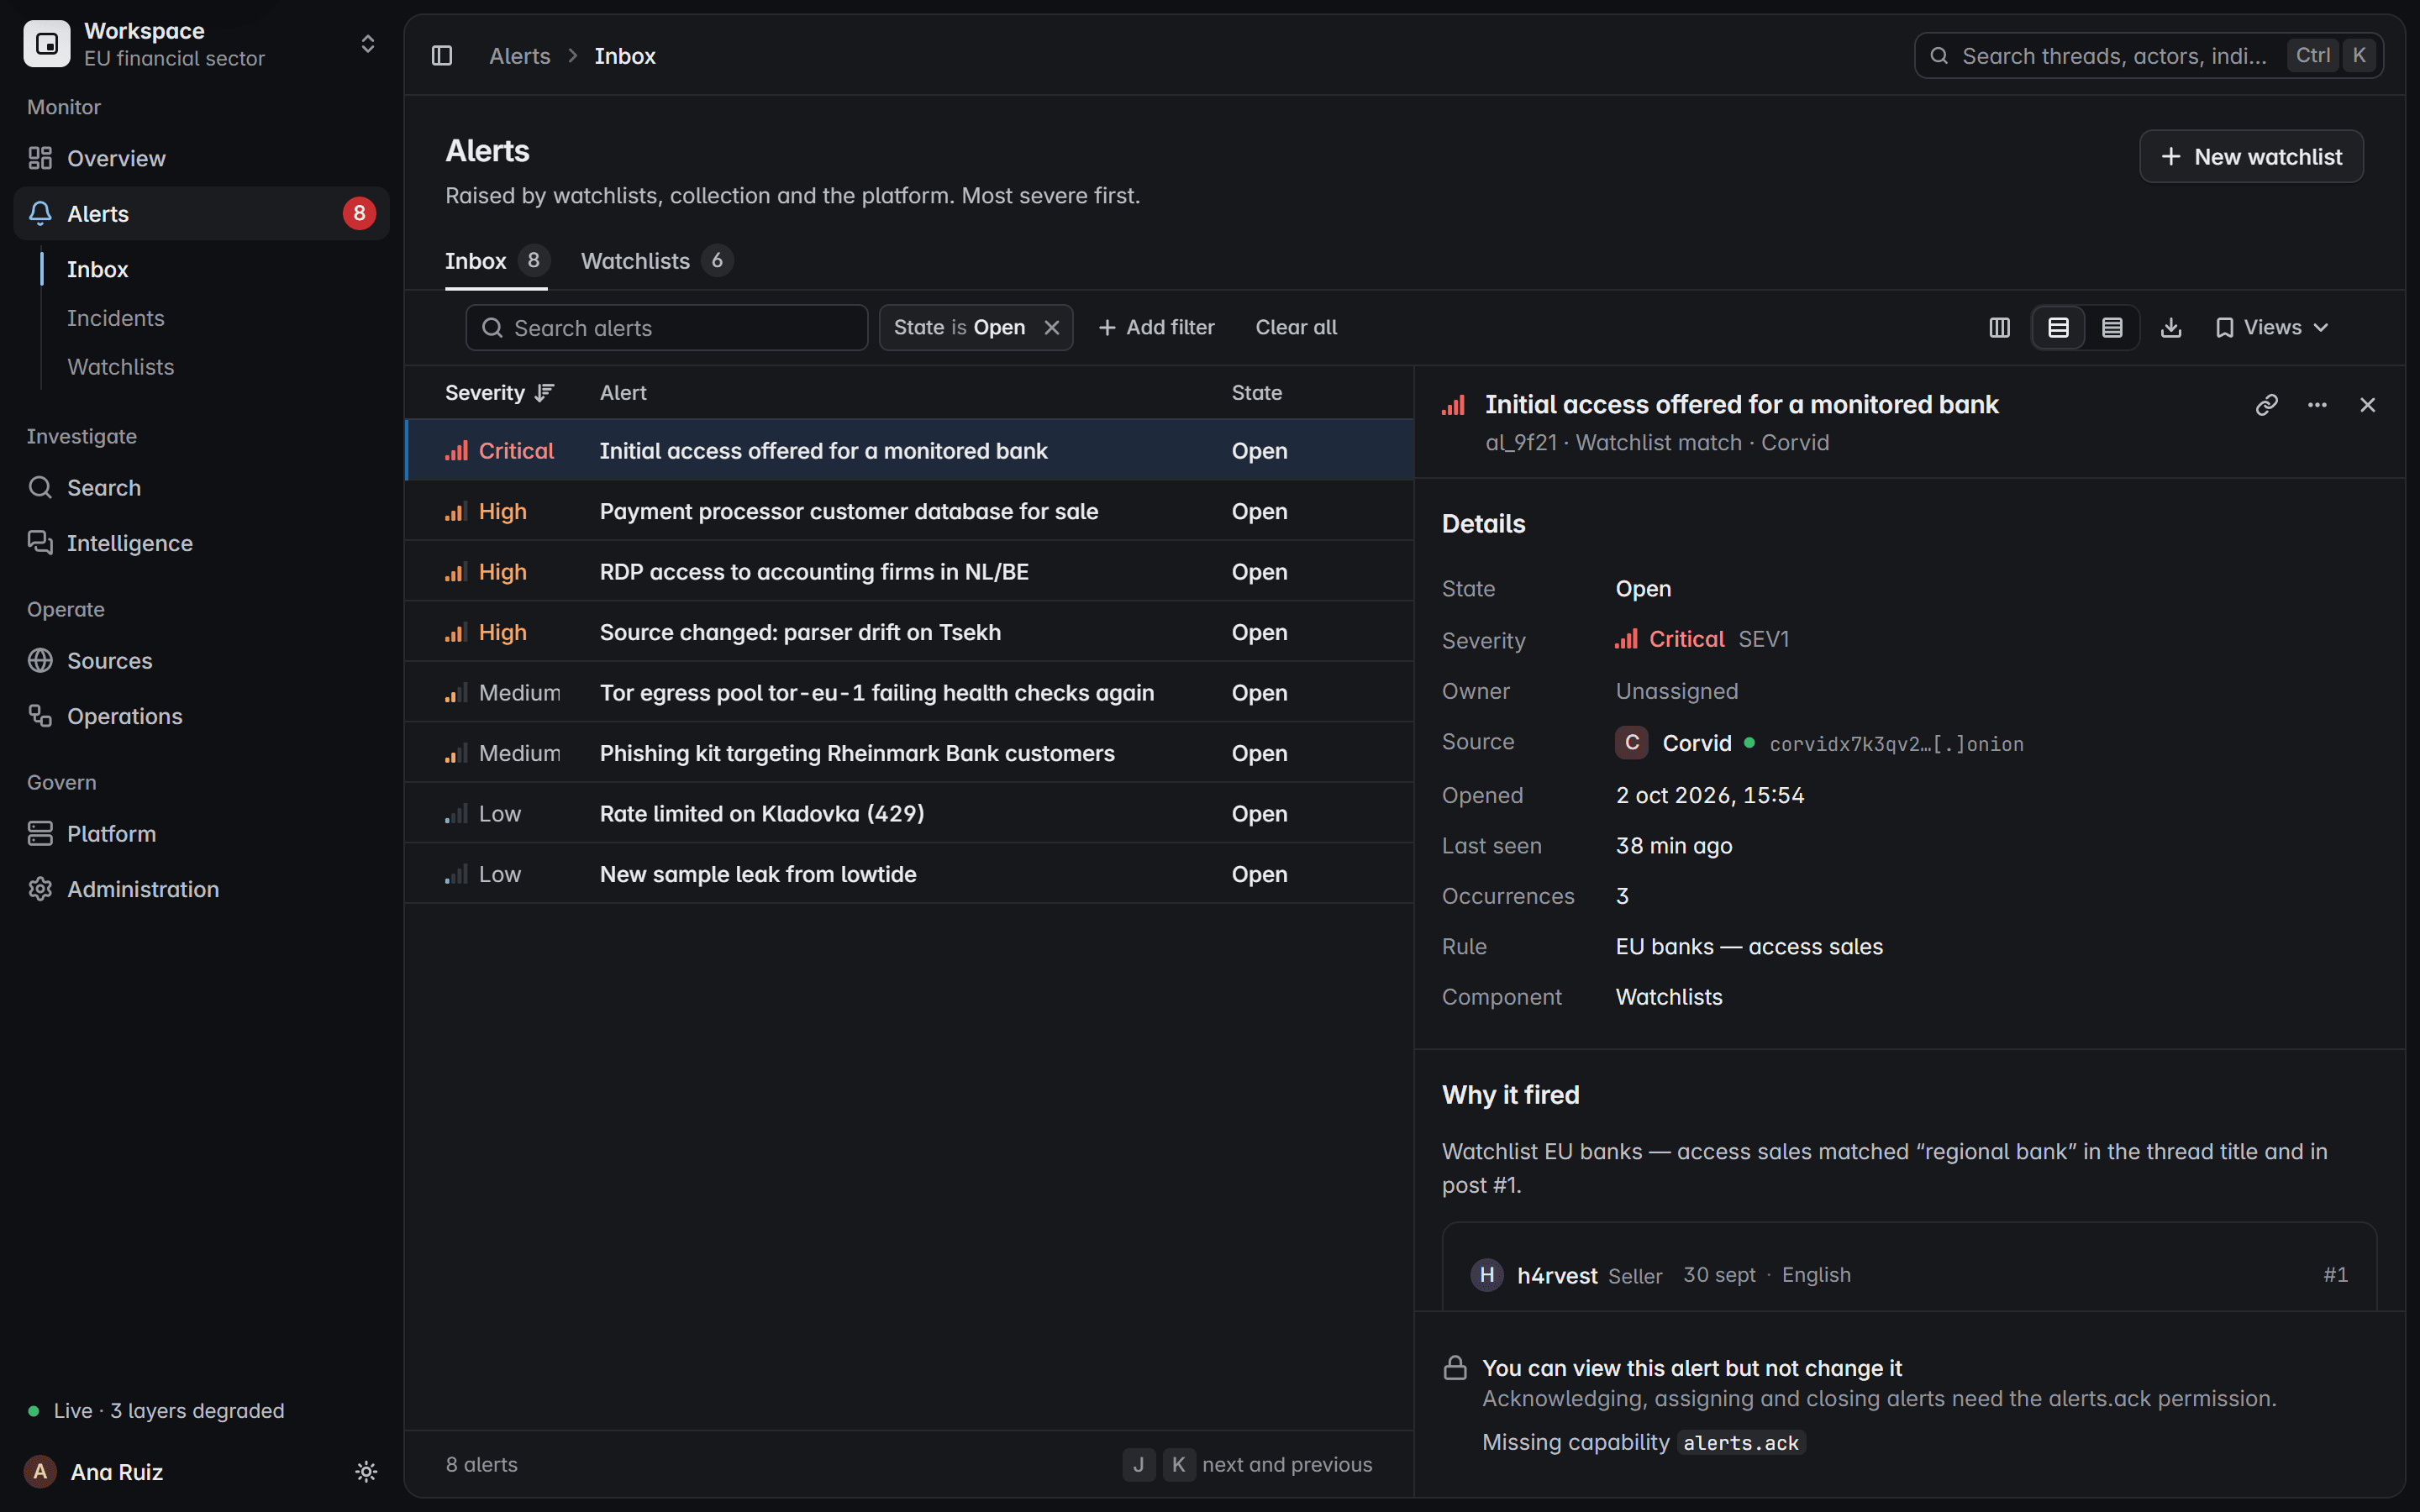This screenshot has width=2420, height=1512.
Task: Sort by Severity column header
Action: tap(499, 393)
